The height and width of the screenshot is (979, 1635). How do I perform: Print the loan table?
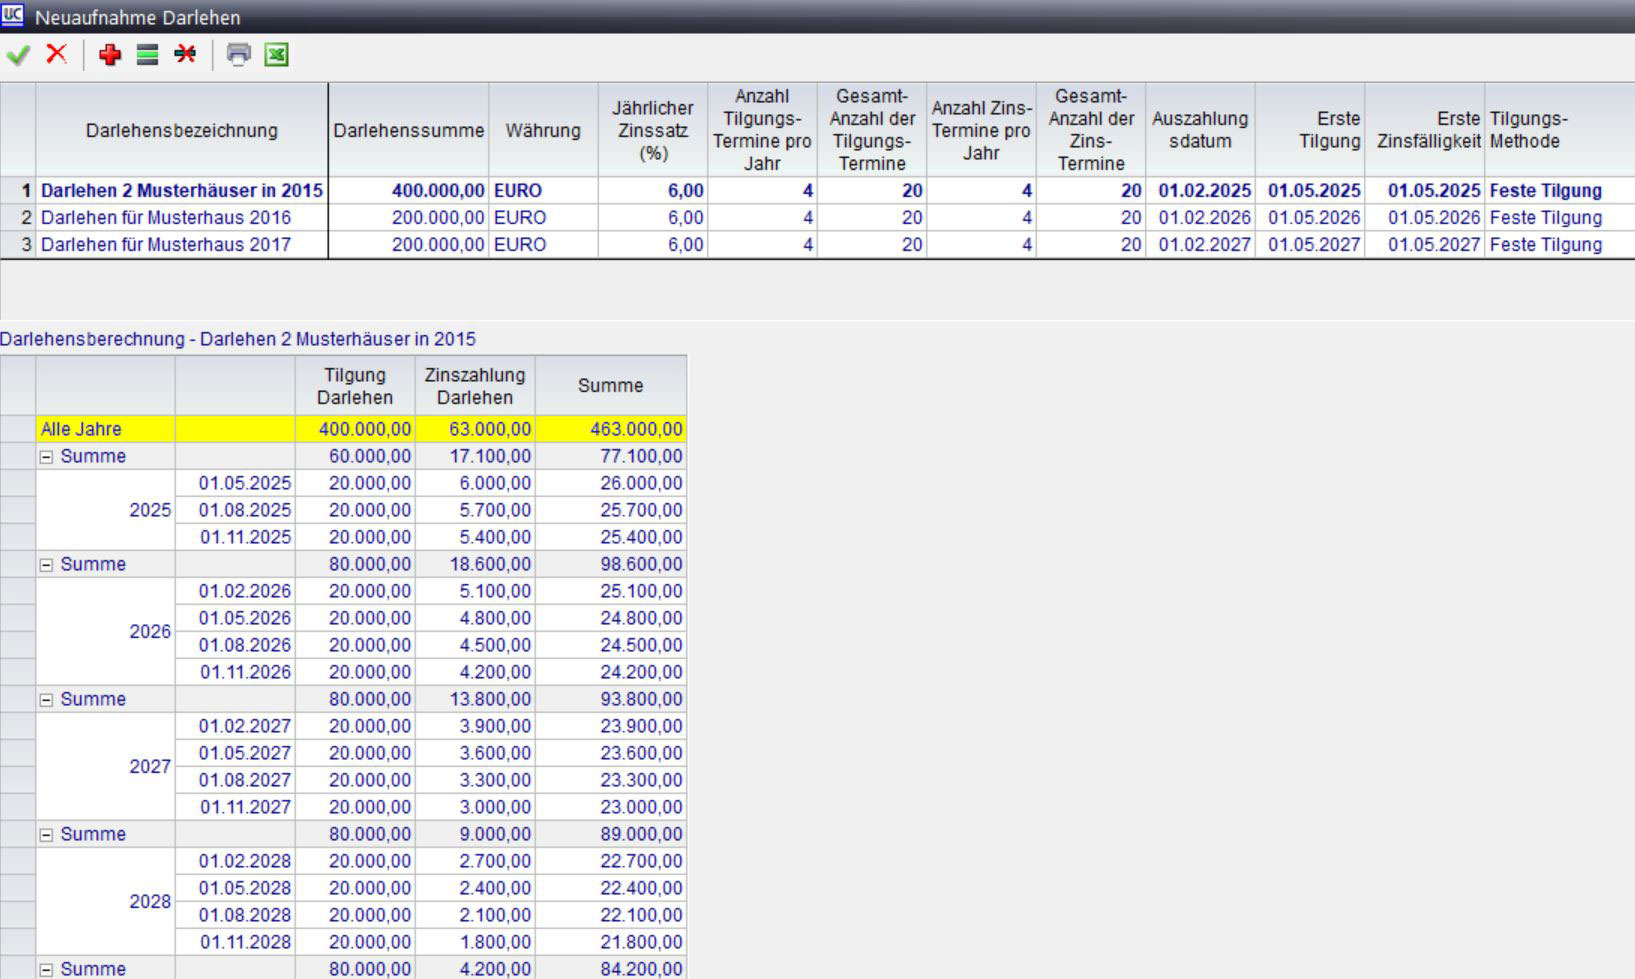(x=238, y=55)
